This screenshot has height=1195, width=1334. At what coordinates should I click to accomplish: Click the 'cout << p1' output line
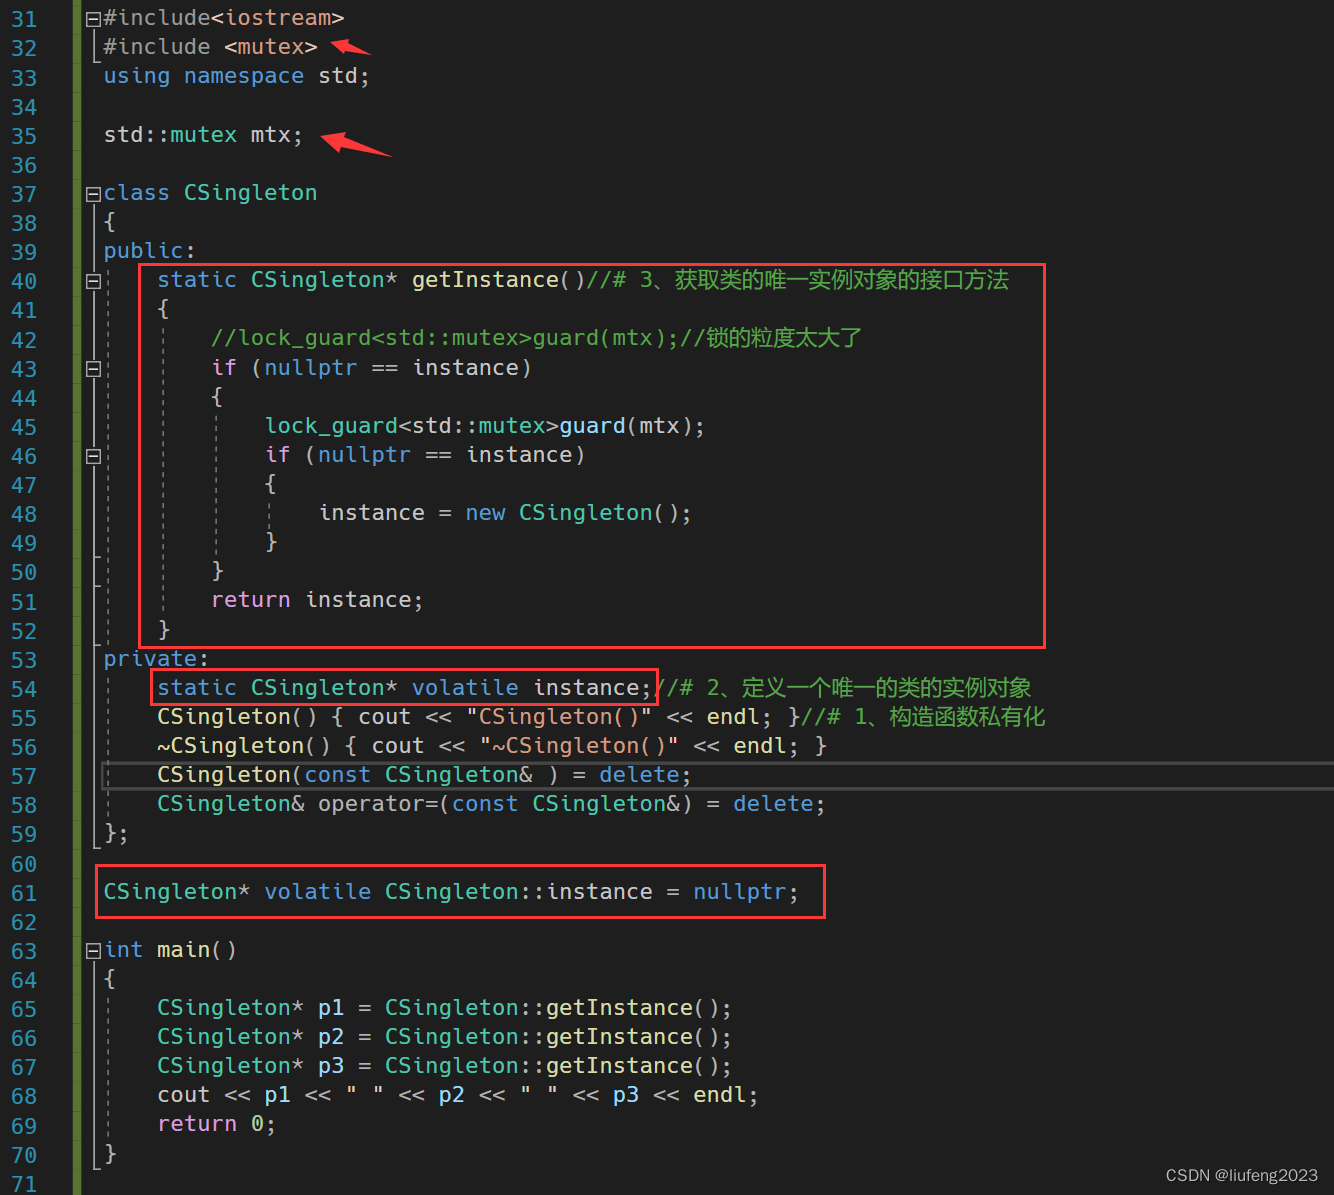(x=458, y=1095)
